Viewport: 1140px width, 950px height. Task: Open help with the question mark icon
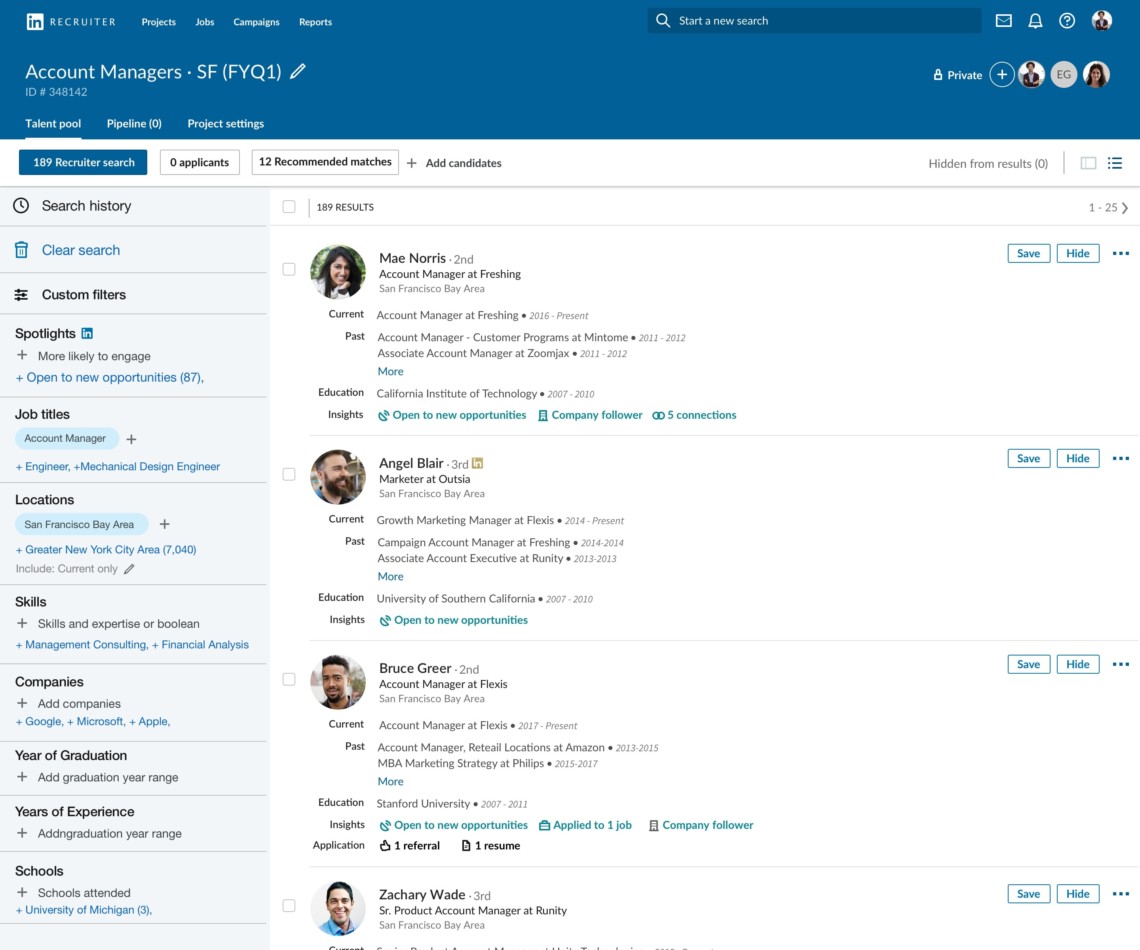1067,20
